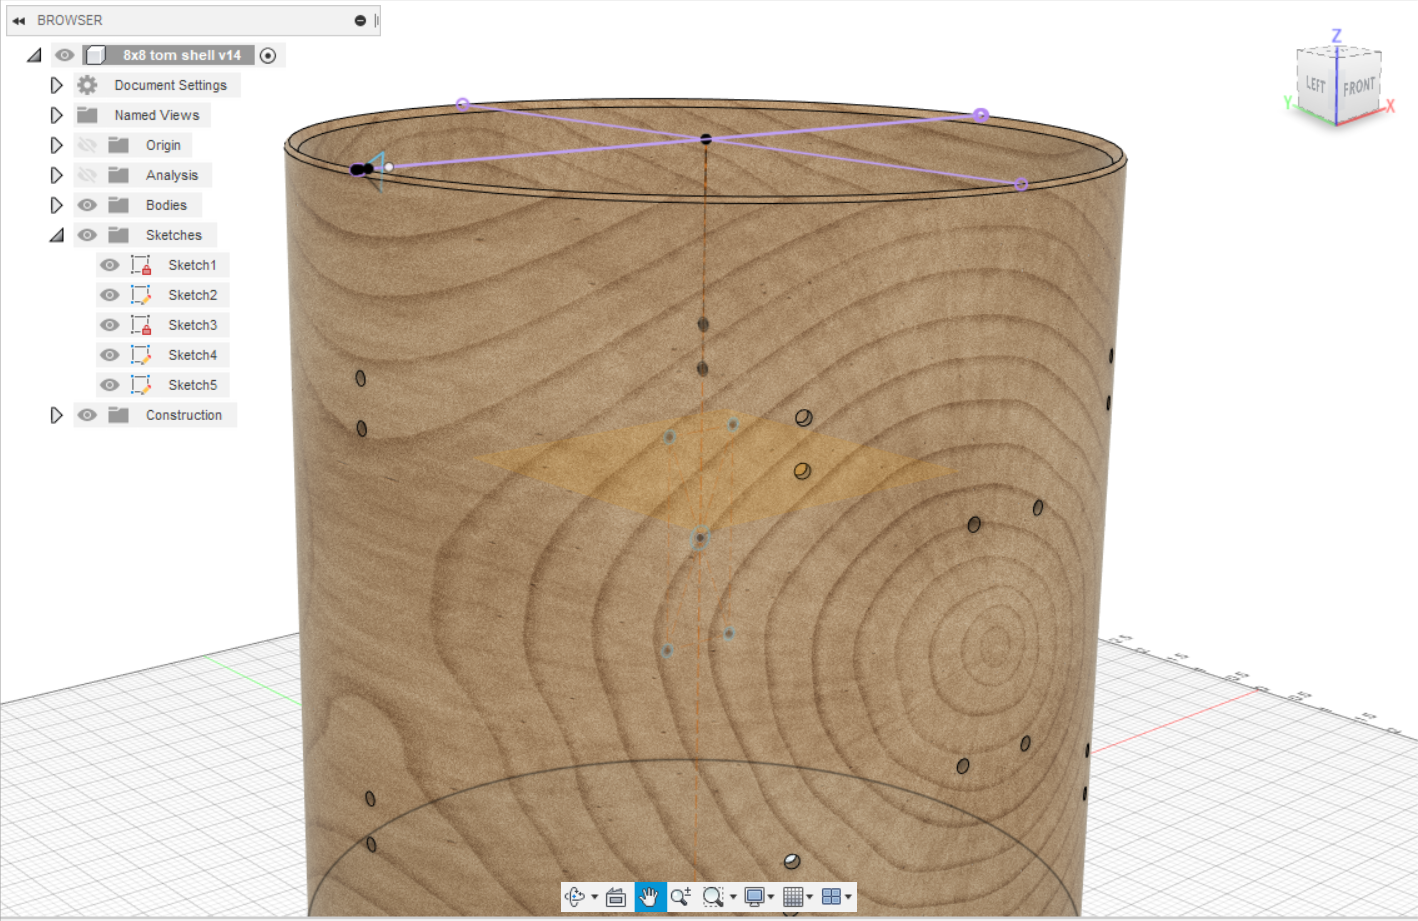Collapse the root 8x8 tom shell node
The height and width of the screenshot is (921, 1418).
34,55
